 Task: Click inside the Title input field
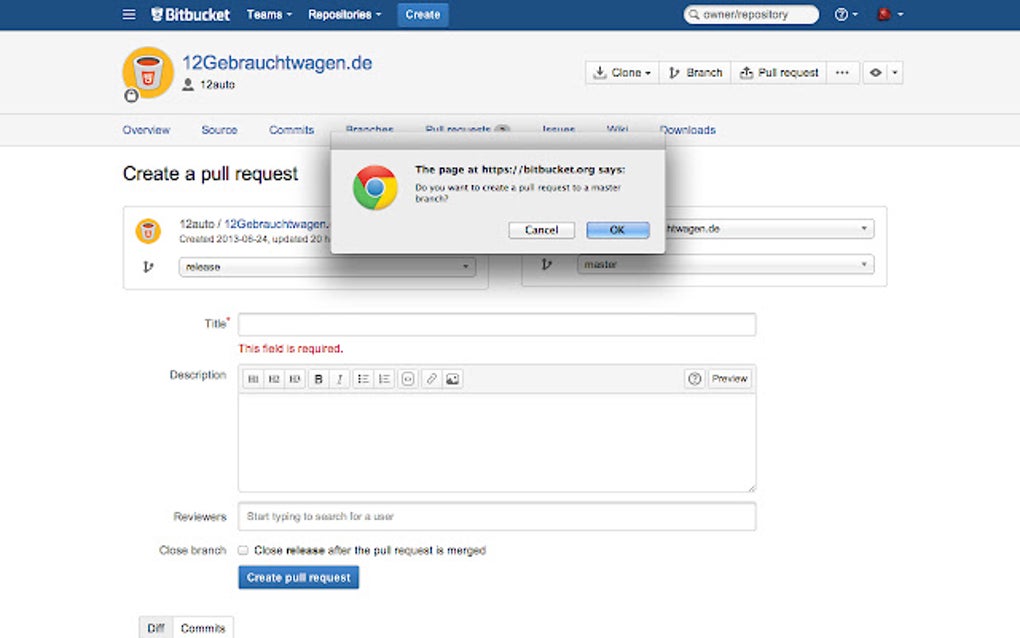click(497, 324)
